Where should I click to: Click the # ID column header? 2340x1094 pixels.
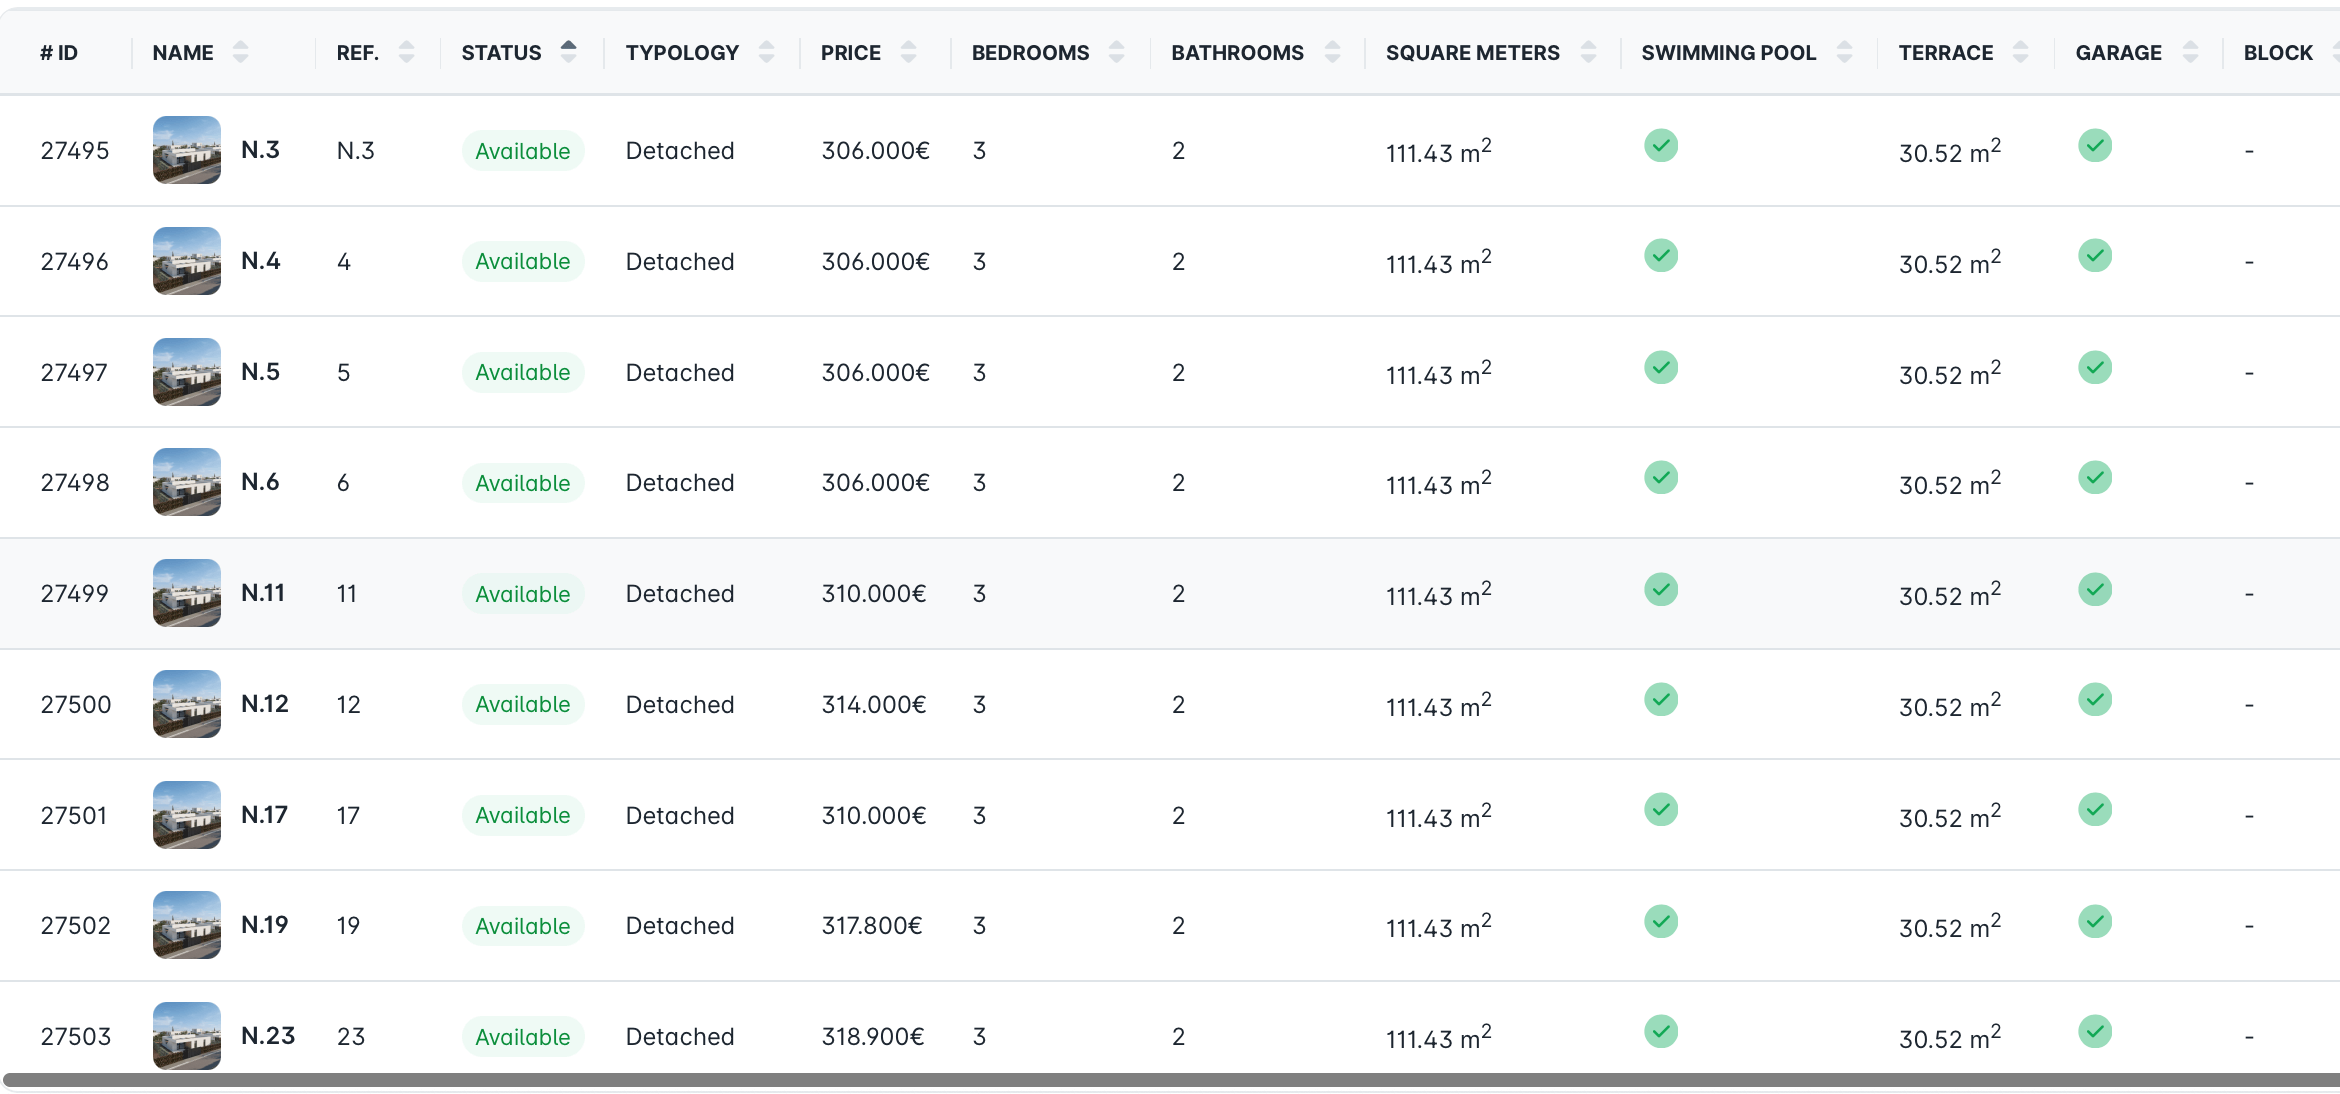[x=59, y=53]
